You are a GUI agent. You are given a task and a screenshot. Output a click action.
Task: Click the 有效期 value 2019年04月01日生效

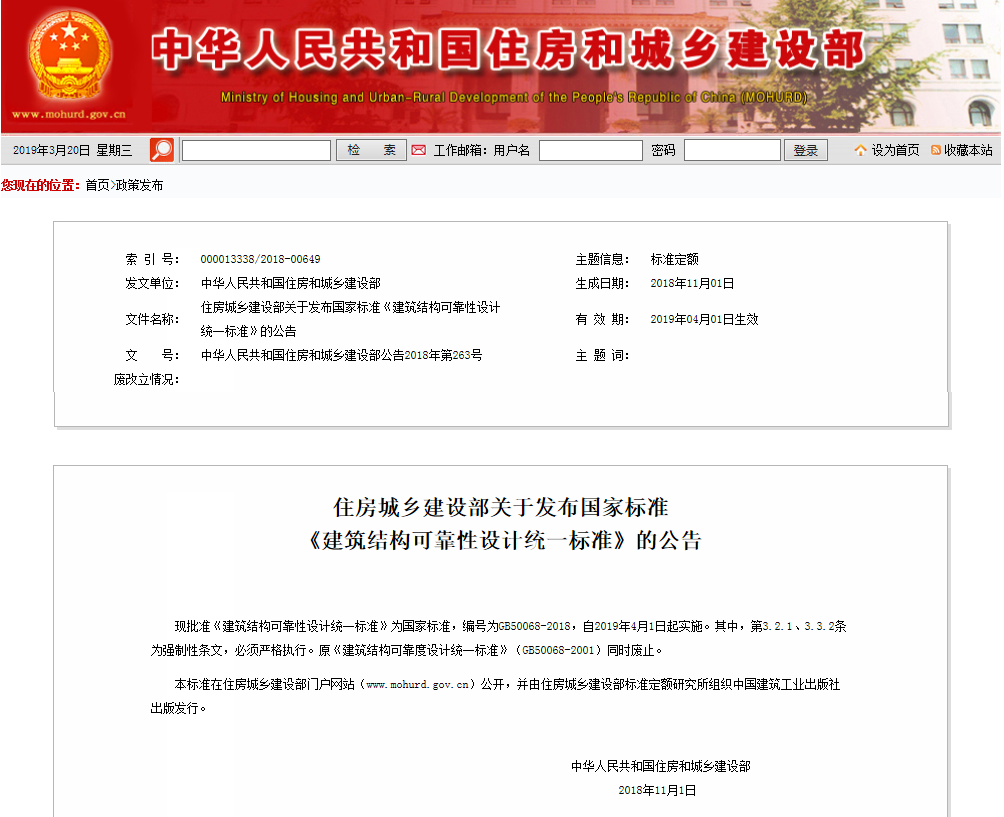coord(704,319)
